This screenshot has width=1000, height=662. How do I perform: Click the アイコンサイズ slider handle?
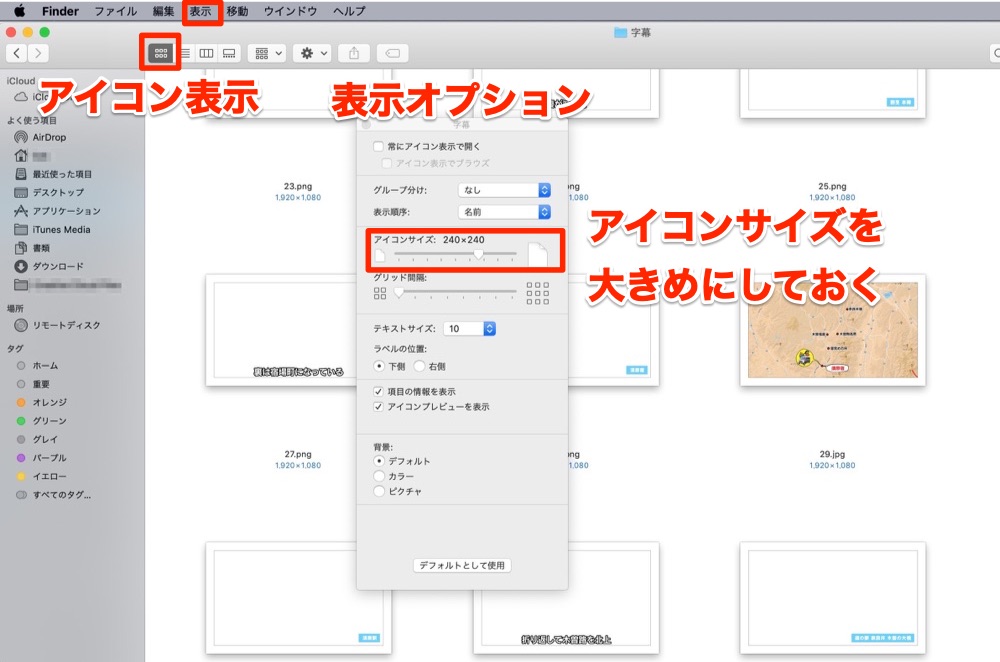[x=478, y=254]
